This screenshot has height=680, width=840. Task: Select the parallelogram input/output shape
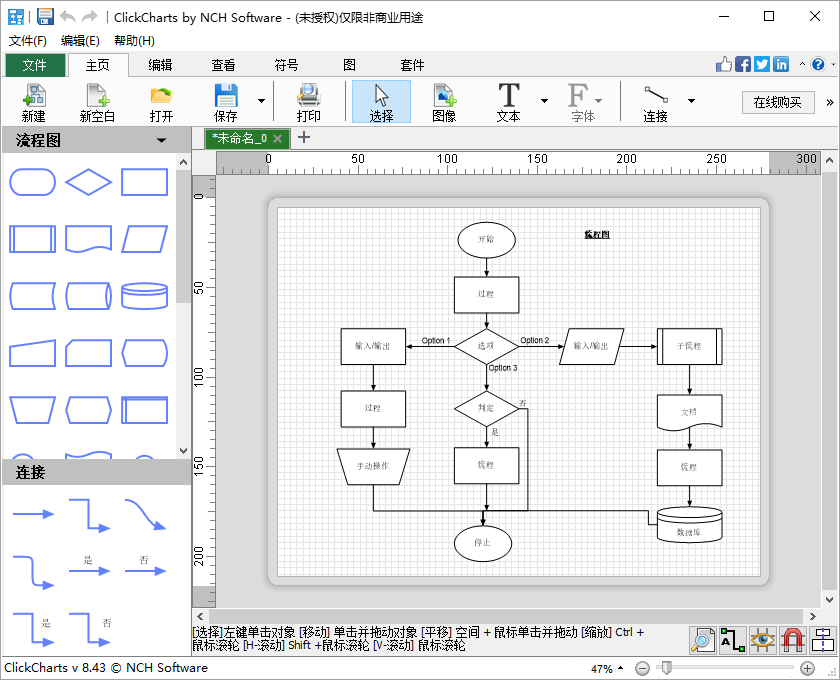tap(145, 239)
